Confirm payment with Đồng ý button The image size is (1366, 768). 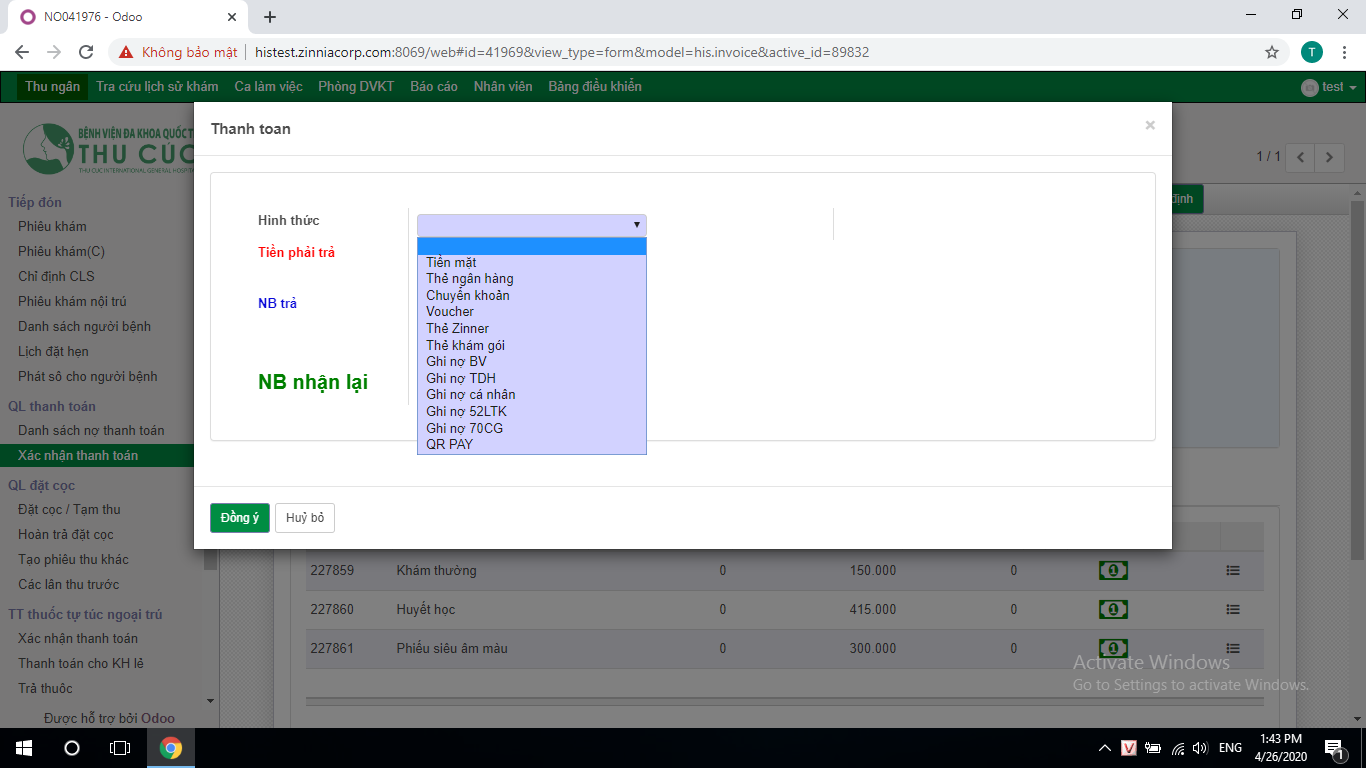239,518
